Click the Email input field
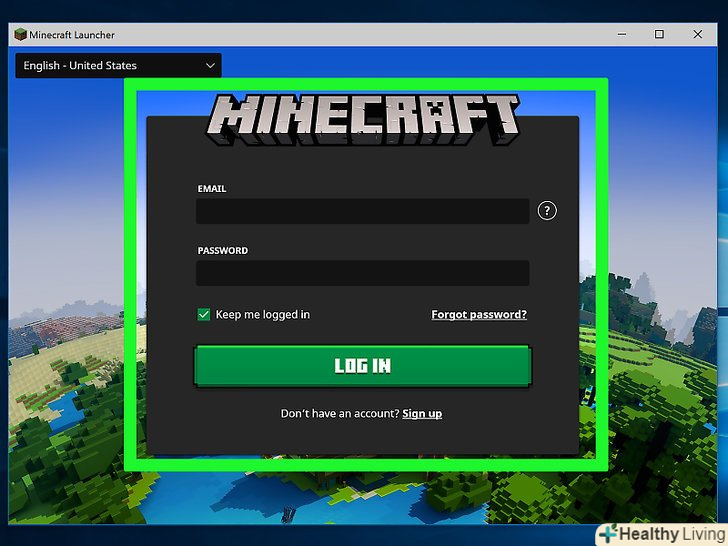This screenshot has height=546, width=728. pyautogui.click(x=363, y=211)
